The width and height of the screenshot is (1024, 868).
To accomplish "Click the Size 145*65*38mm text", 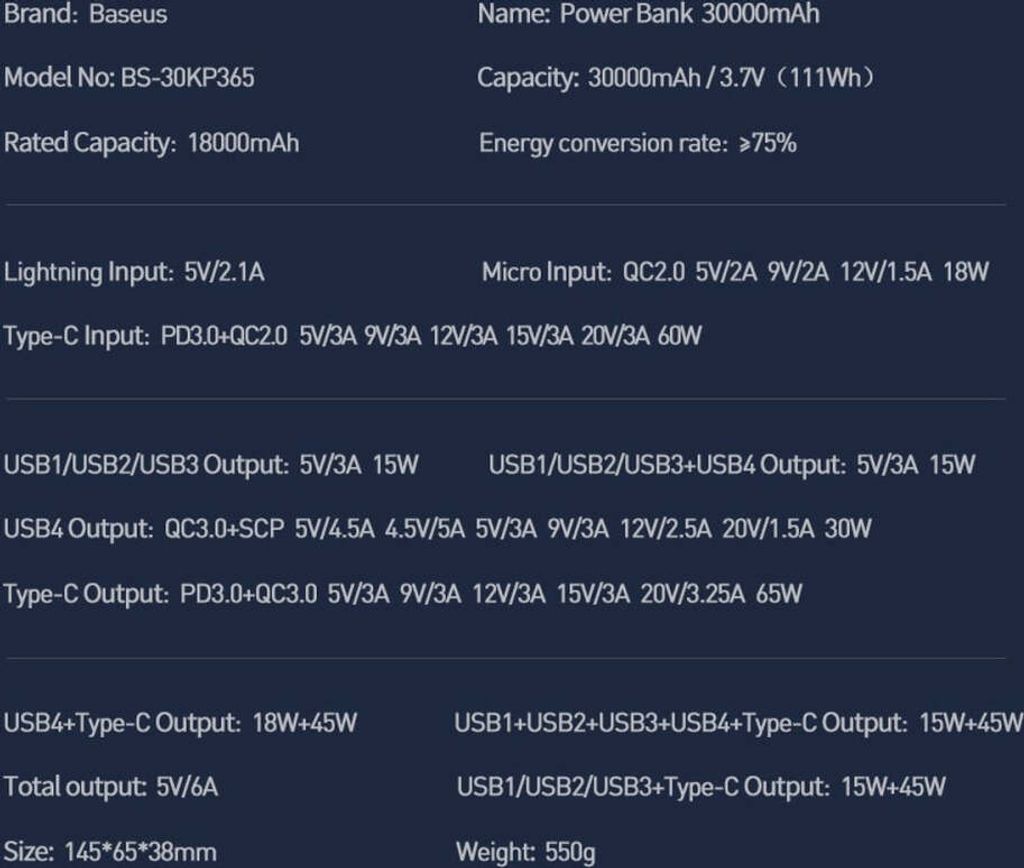I will coord(110,852).
